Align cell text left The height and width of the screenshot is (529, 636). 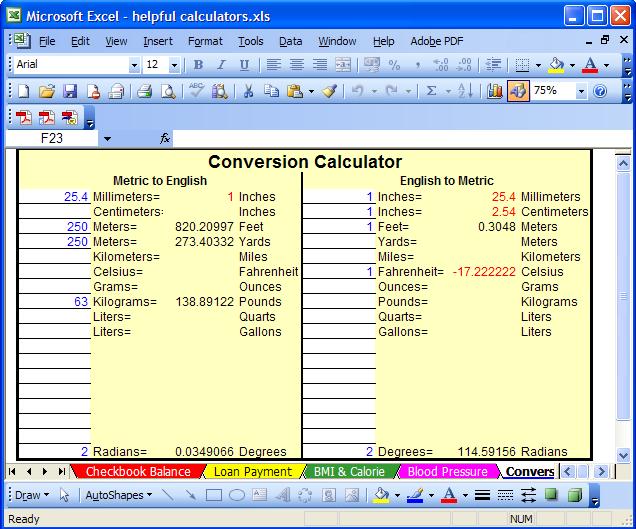coord(274,65)
